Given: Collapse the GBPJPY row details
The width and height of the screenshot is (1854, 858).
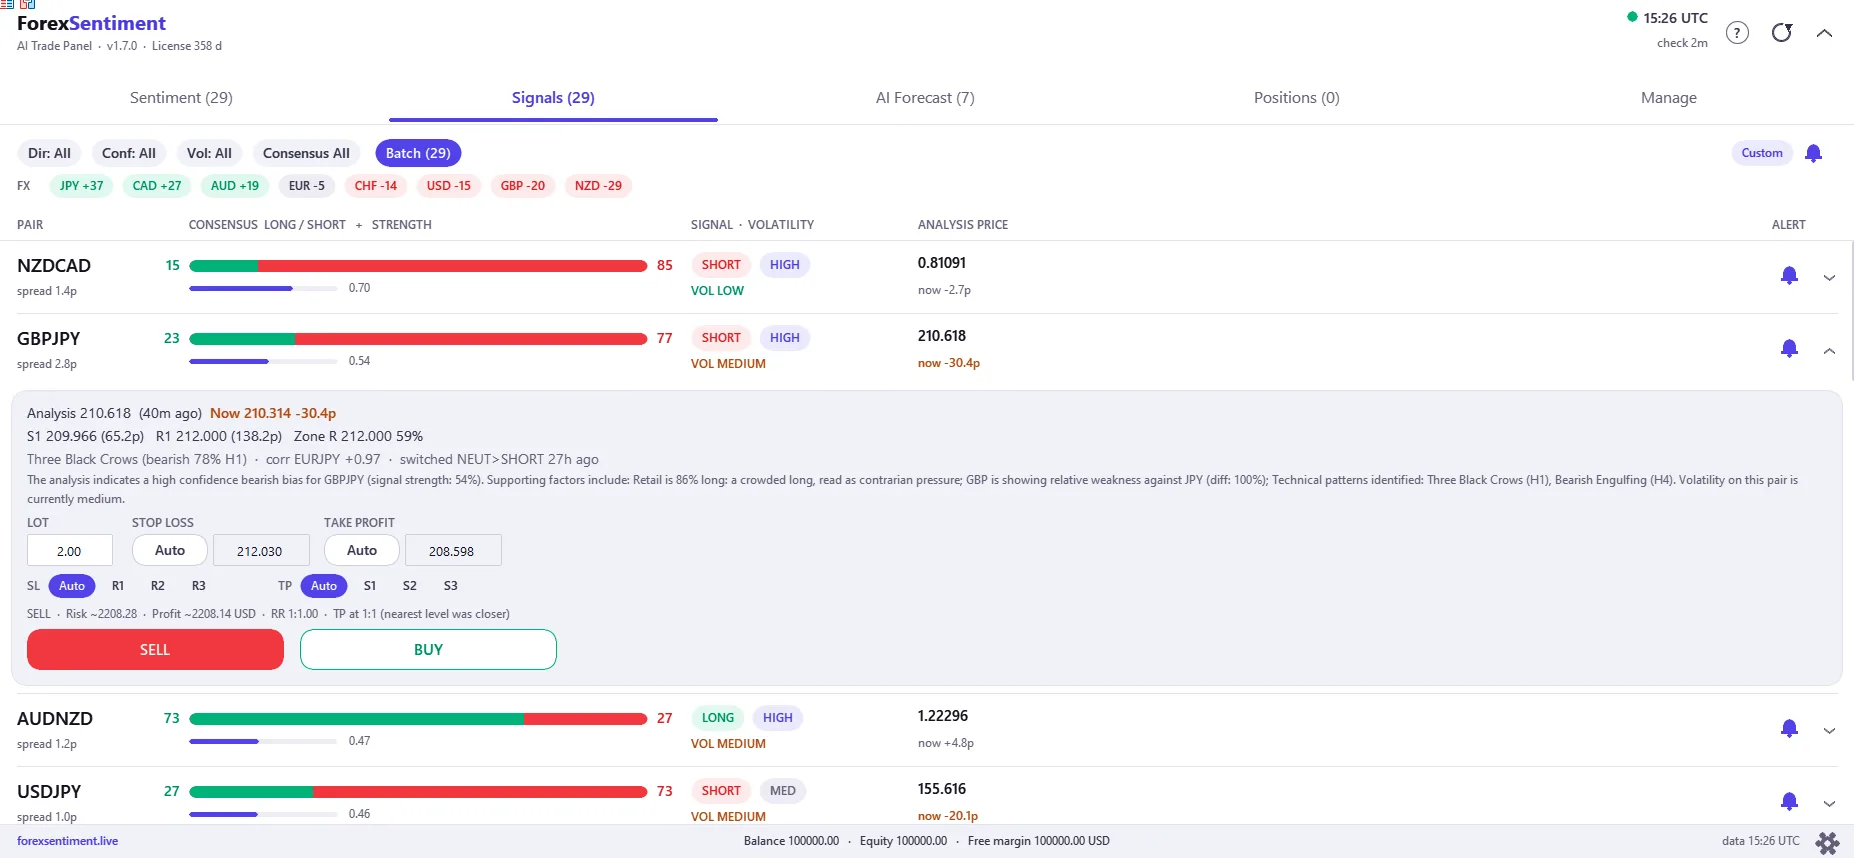Looking at the screenshot, I should [1829, 351].
